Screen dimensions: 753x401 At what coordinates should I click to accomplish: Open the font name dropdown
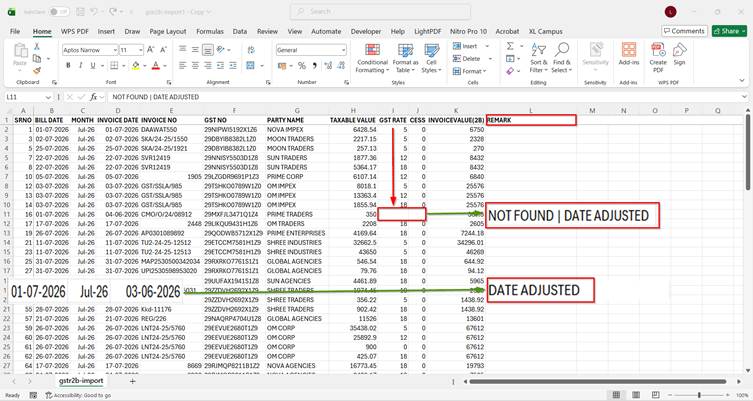tap(115, 50)
